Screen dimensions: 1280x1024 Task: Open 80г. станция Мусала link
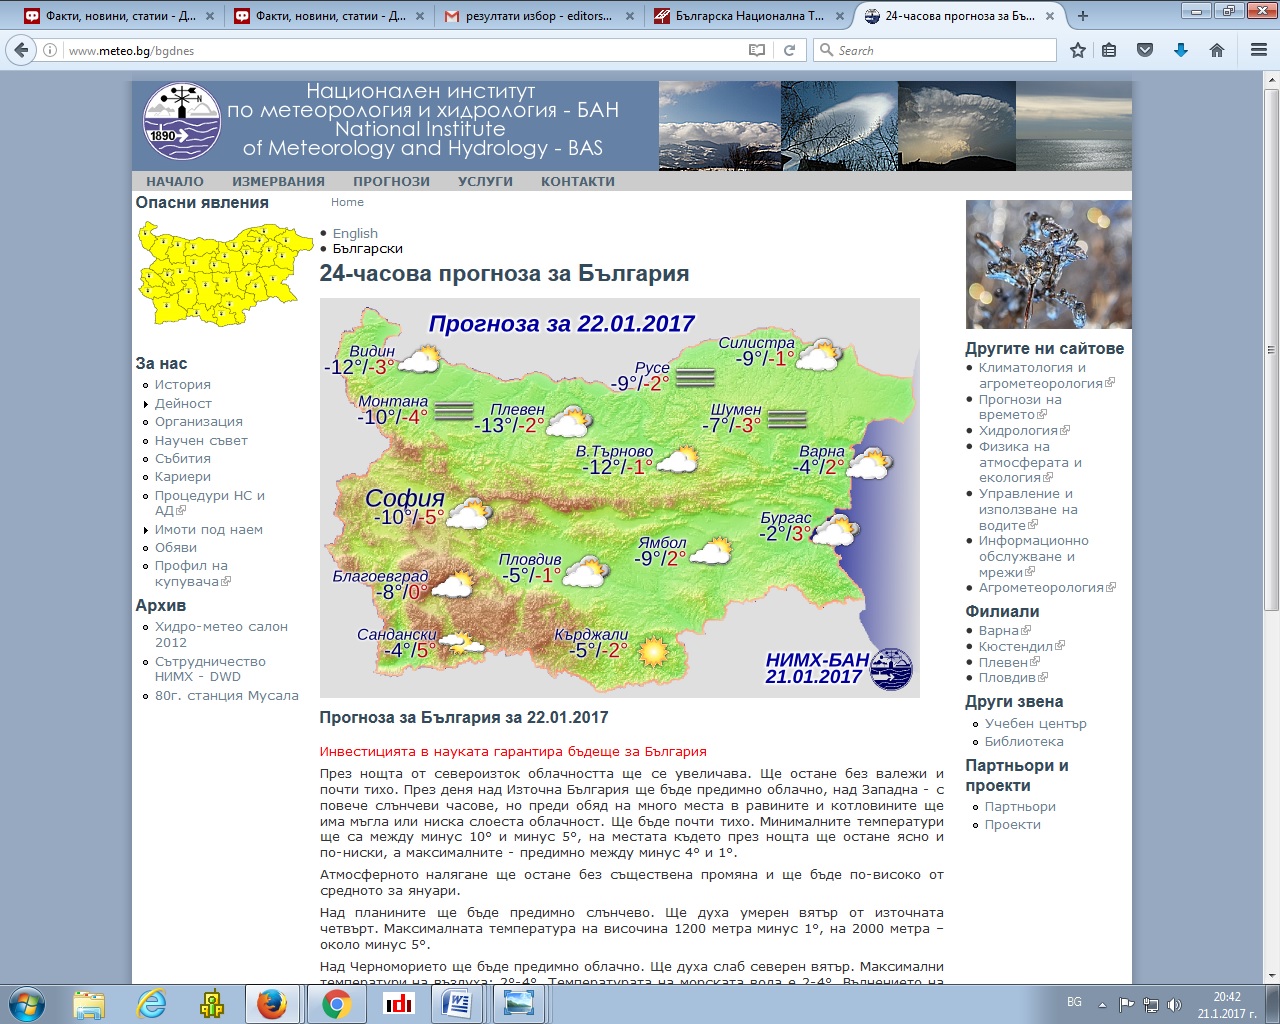tap(227, 696)
